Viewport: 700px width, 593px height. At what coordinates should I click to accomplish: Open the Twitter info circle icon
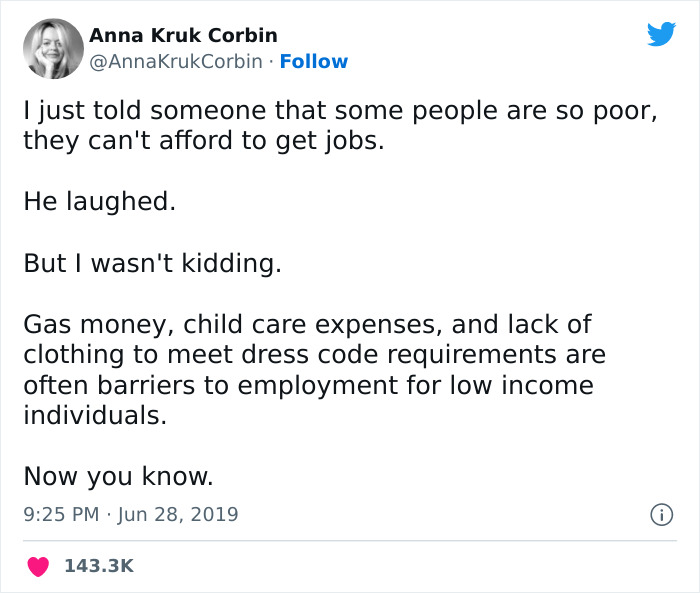click(660, 515)
